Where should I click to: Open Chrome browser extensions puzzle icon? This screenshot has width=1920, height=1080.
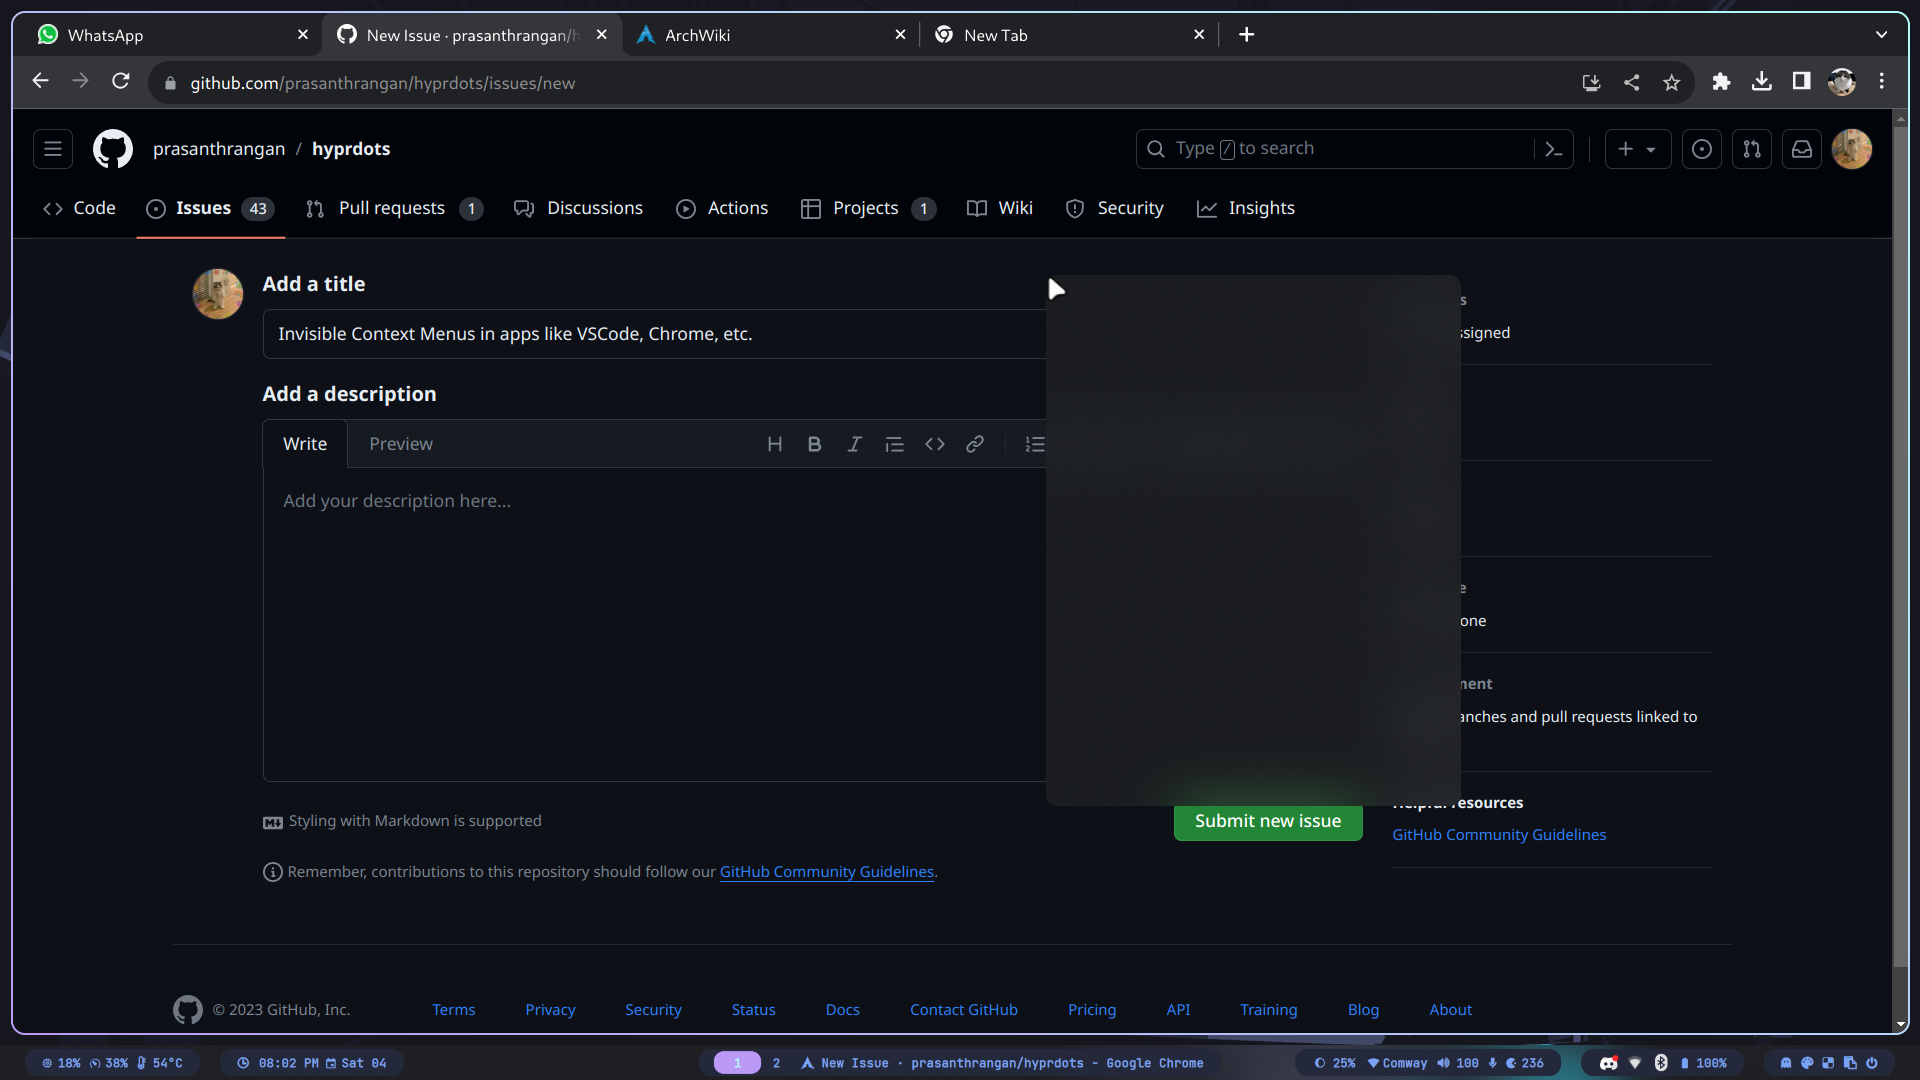(1722, 81)
